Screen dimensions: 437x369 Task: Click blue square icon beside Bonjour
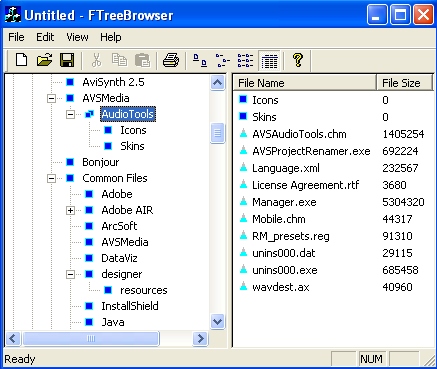(x=70, y=162)
